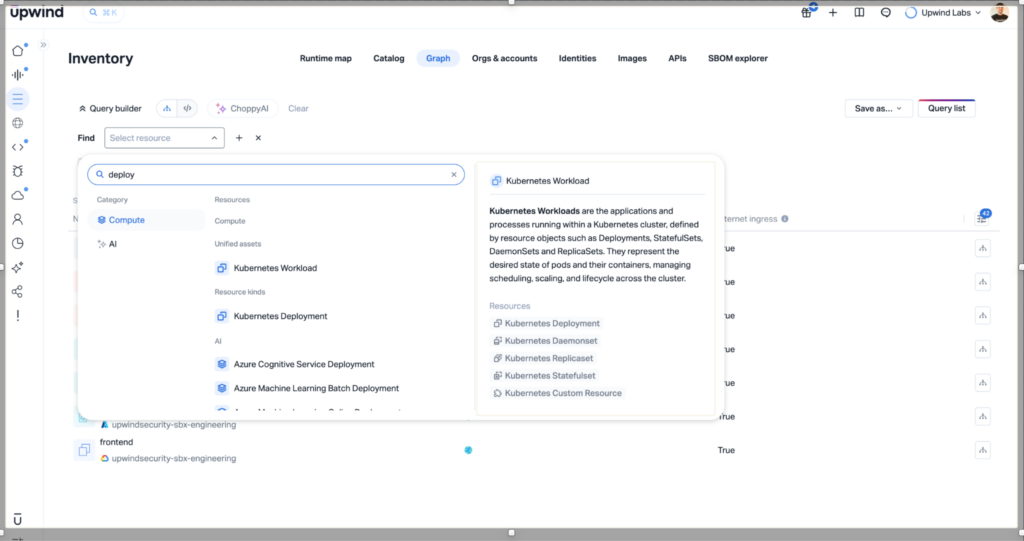The width and height of the screenshot is (1024, 541).
Task: Open column settings with 42 badge
Action: (x=983, y=218)
